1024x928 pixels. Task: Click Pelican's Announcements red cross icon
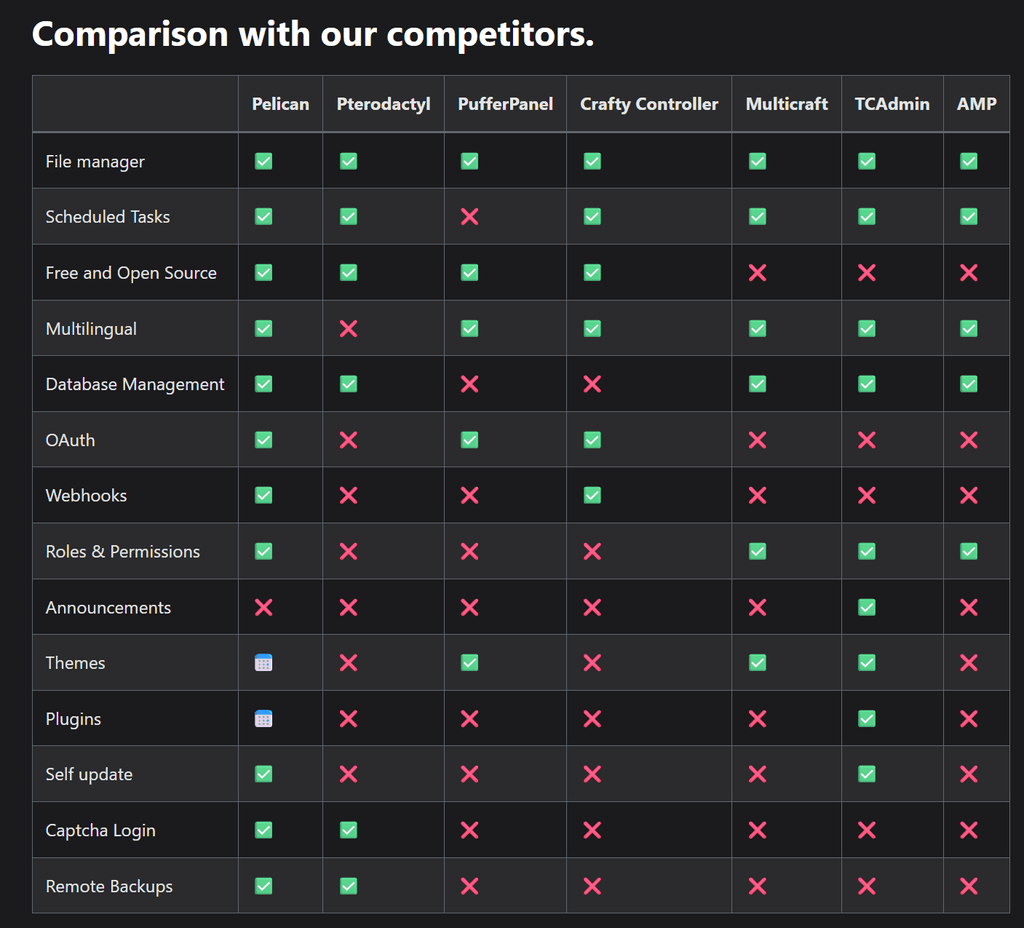click(x=264, y=607)
